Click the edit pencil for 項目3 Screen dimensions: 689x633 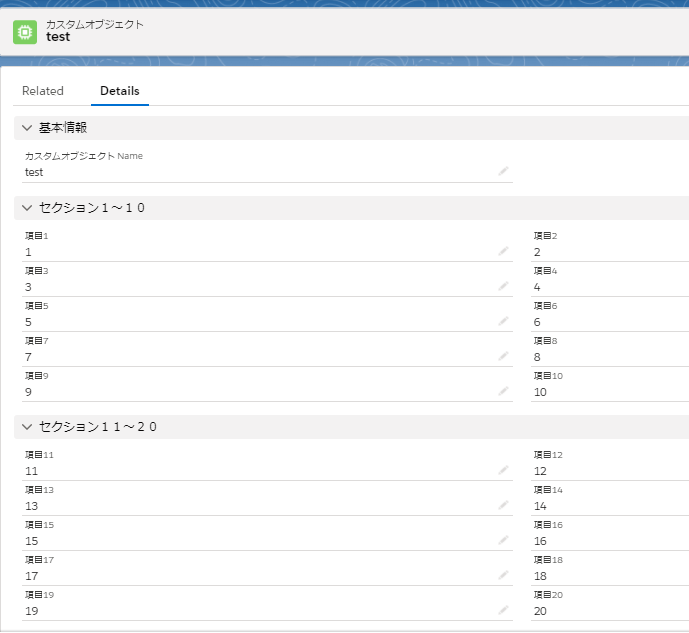click(504, 286)
